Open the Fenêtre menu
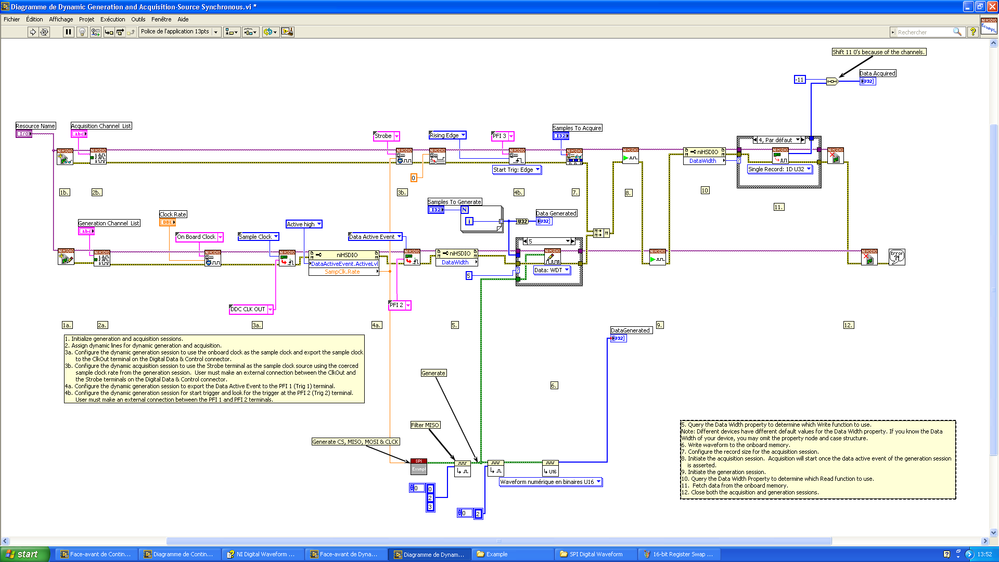999x562 pixels. tap(161, 19)
